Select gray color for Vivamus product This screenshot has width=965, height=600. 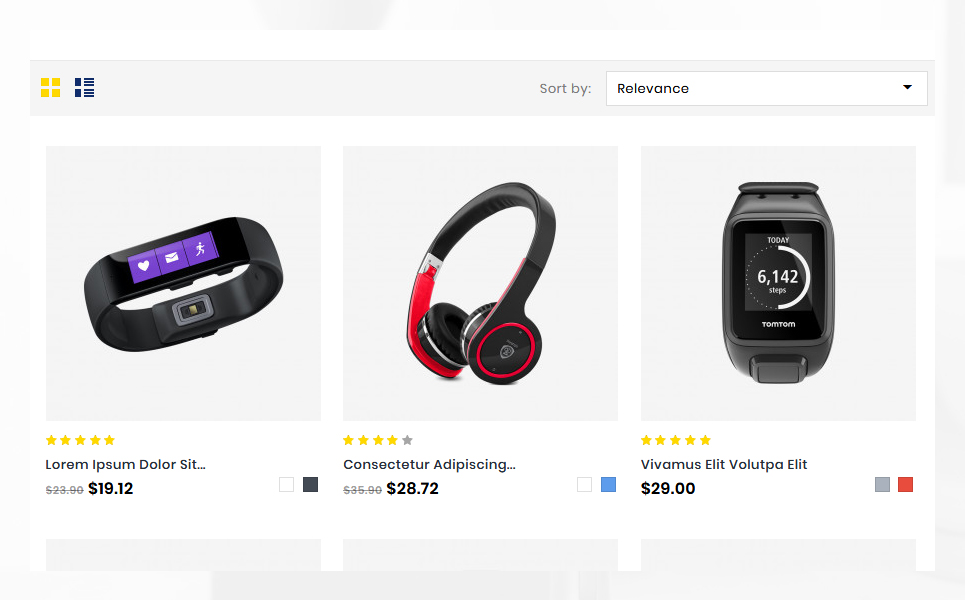[882, 484]
